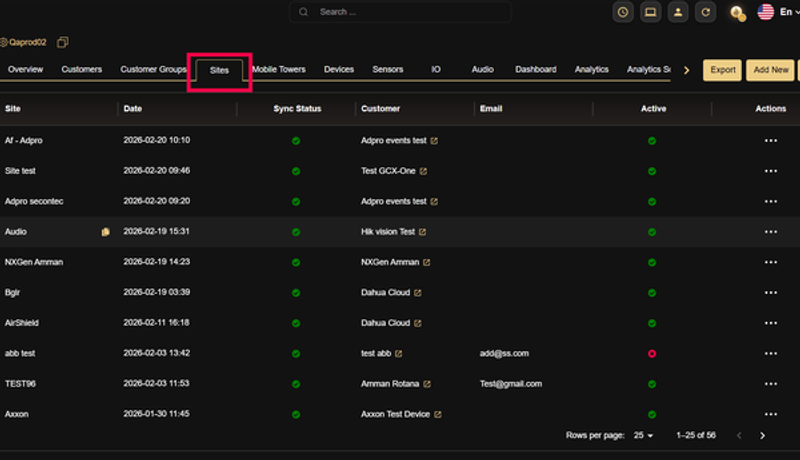Click the search magnifier icon

click(304, 12)
